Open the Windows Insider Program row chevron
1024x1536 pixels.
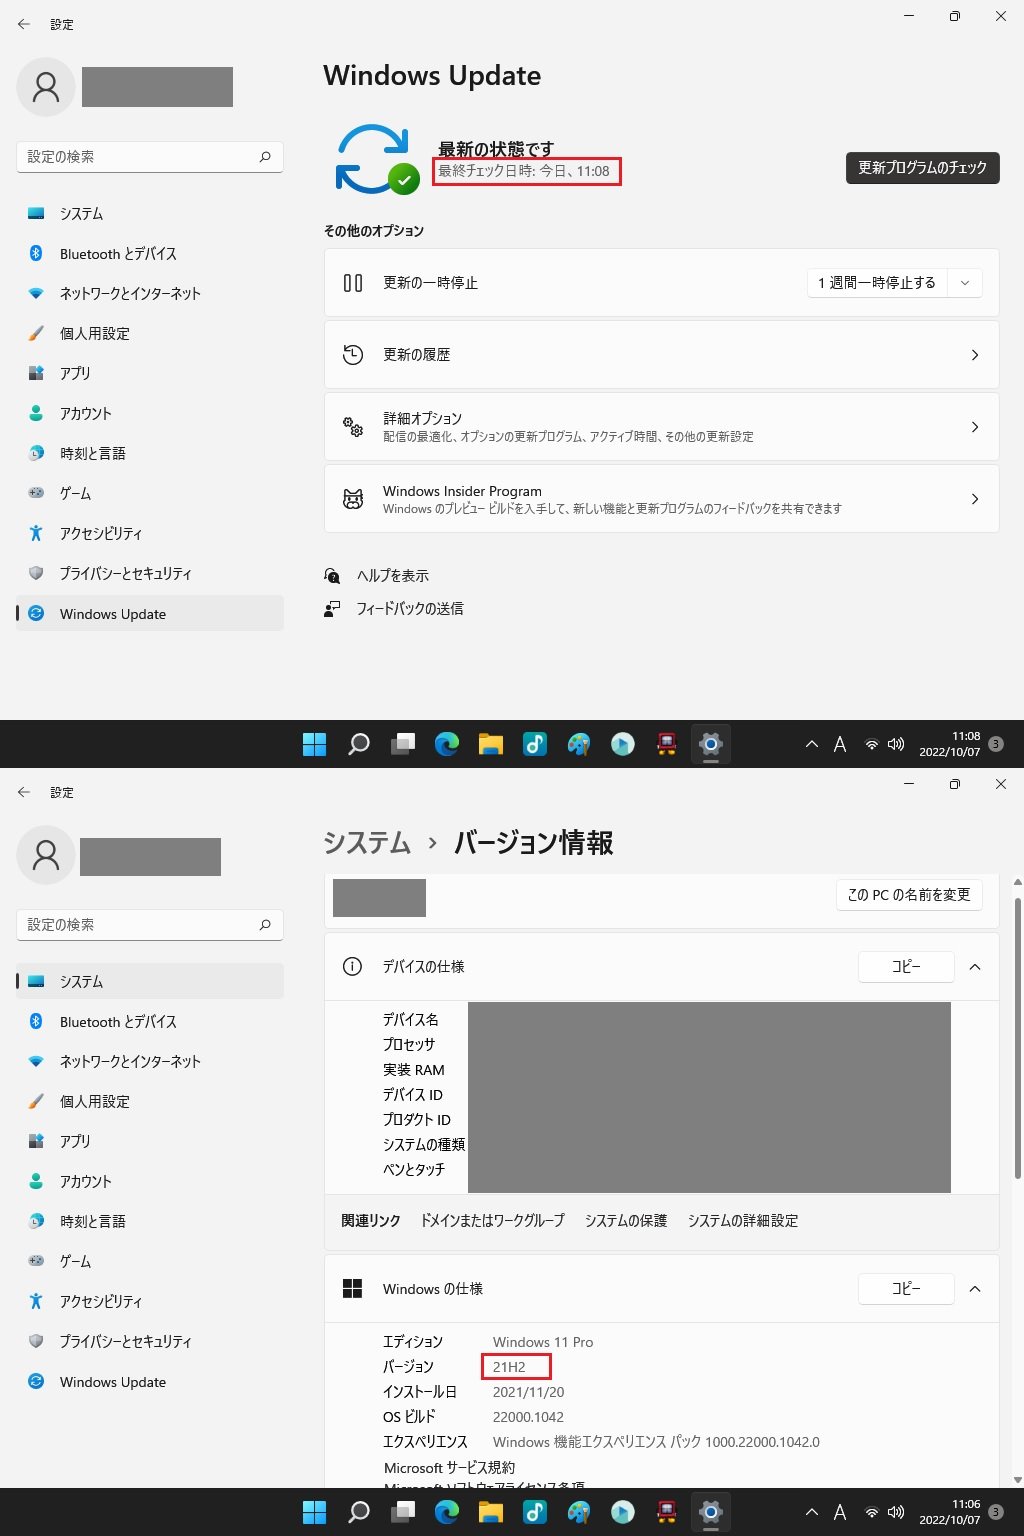[975, 499]
